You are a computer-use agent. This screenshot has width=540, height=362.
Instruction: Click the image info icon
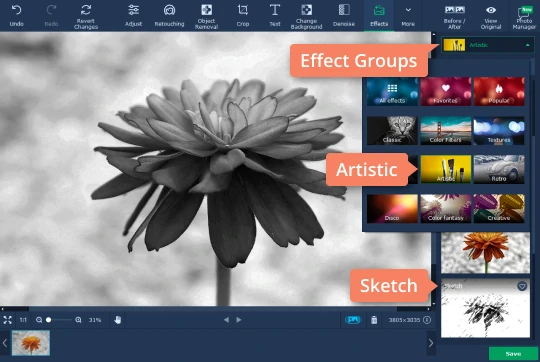coord(427,320)
